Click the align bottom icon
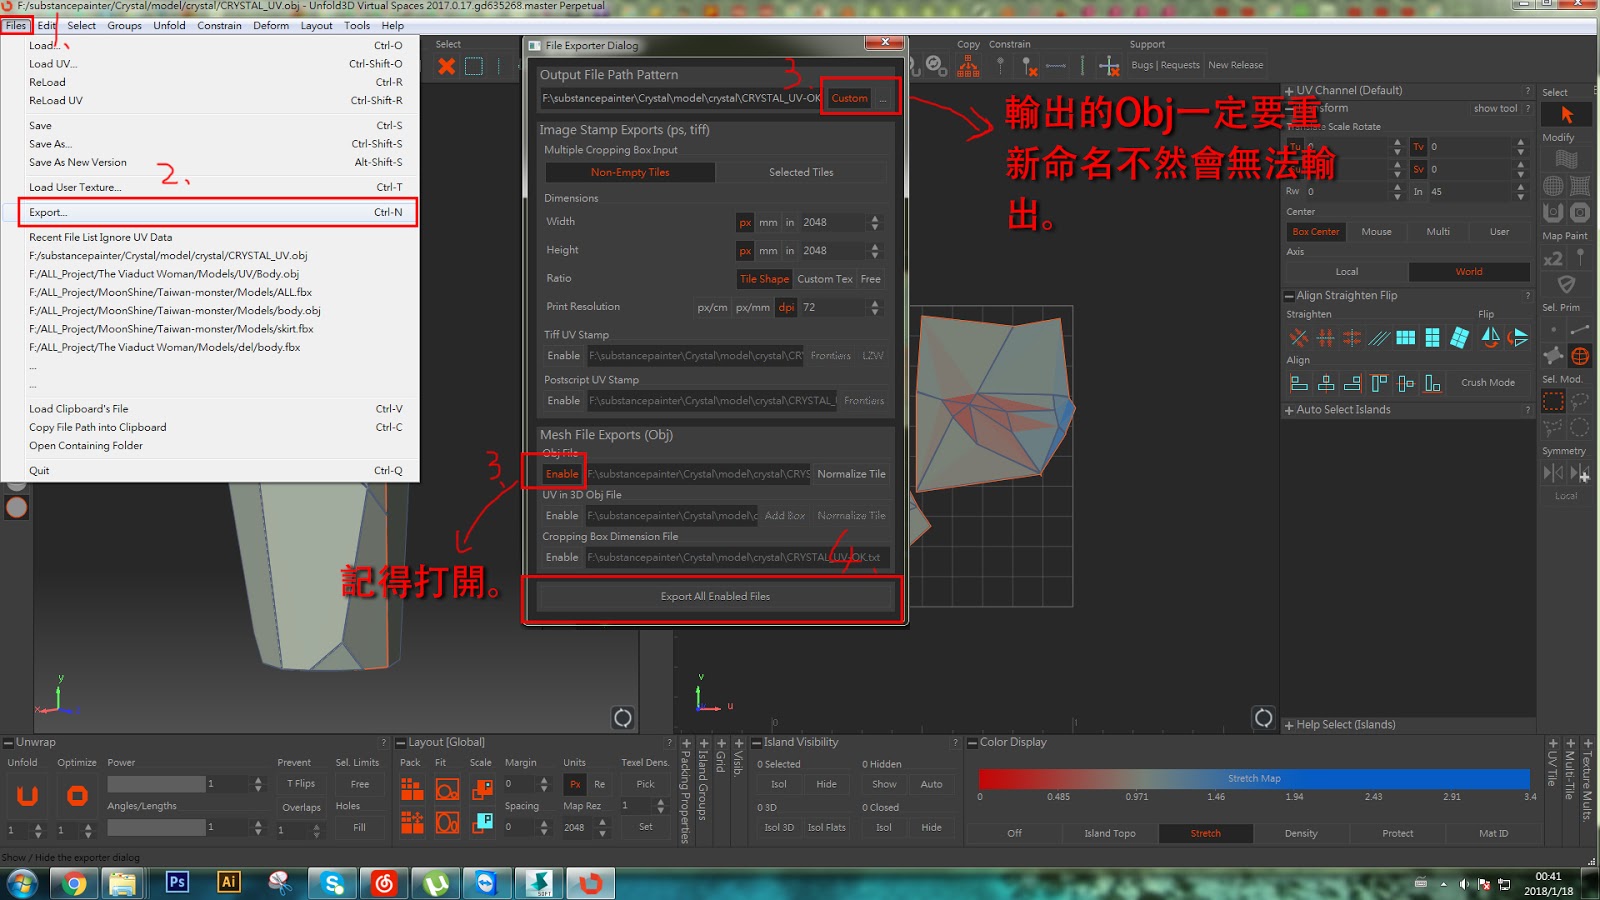1600x900 pixels. (x=1433, y=383)
